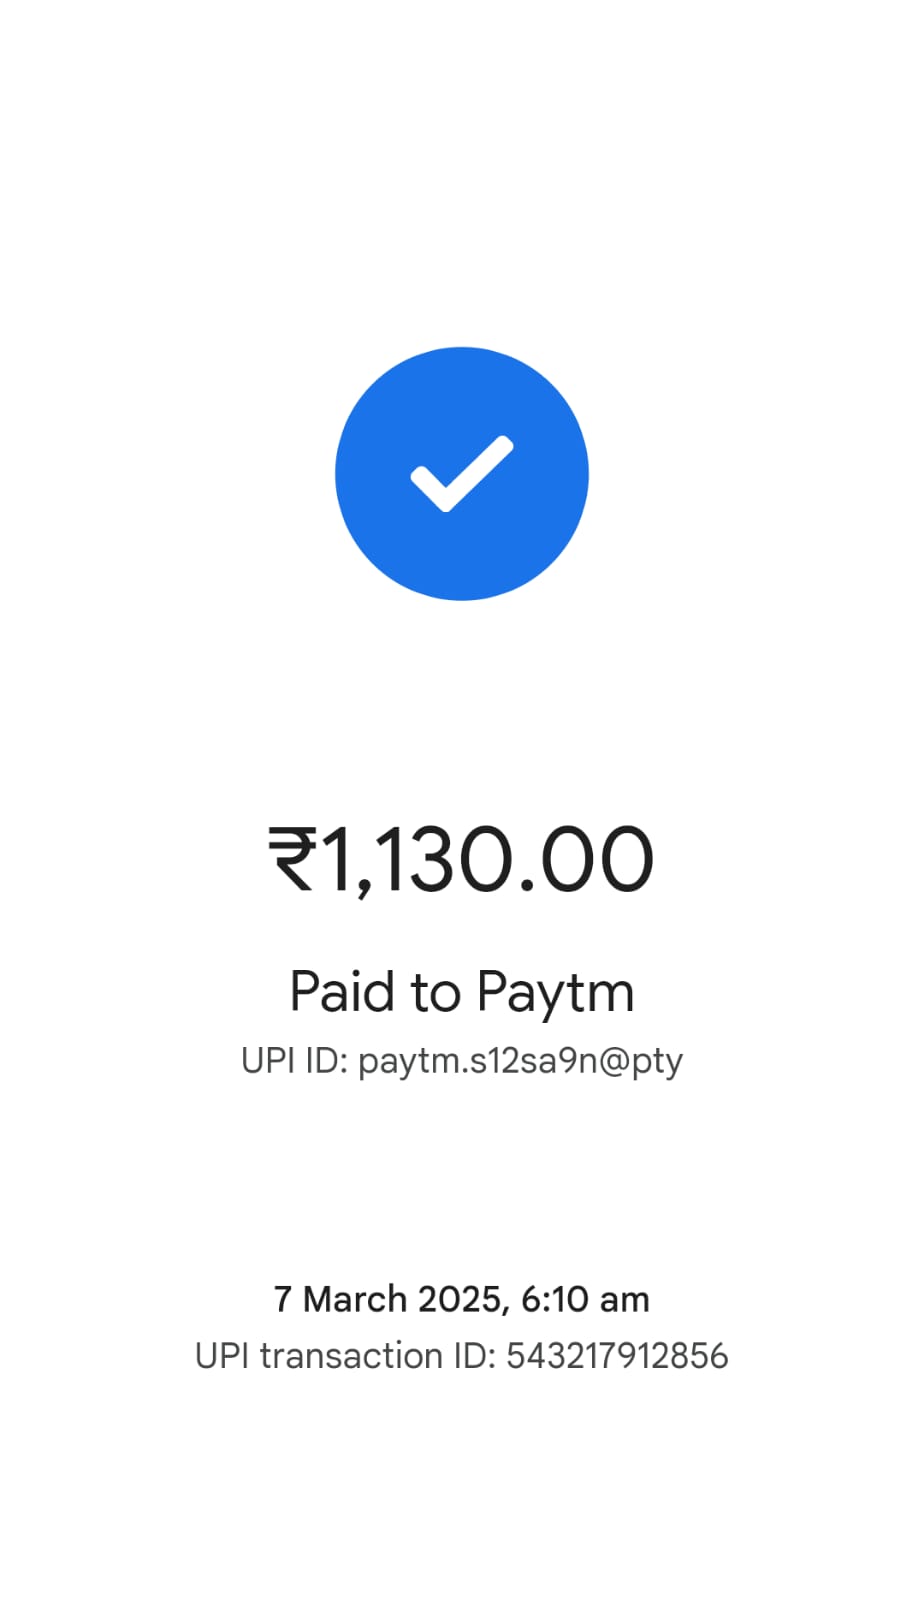Tap the word transaction in the bottom line
Image resolution: width=924 pixels, height=1600 pixels.
[x=352, y=1356]
